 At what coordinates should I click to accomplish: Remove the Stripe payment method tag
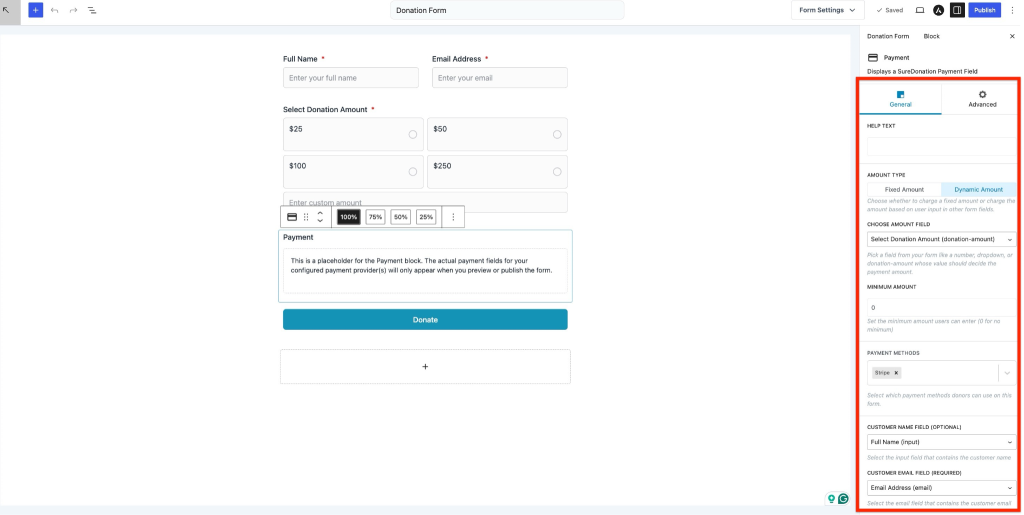coord(896,373)
